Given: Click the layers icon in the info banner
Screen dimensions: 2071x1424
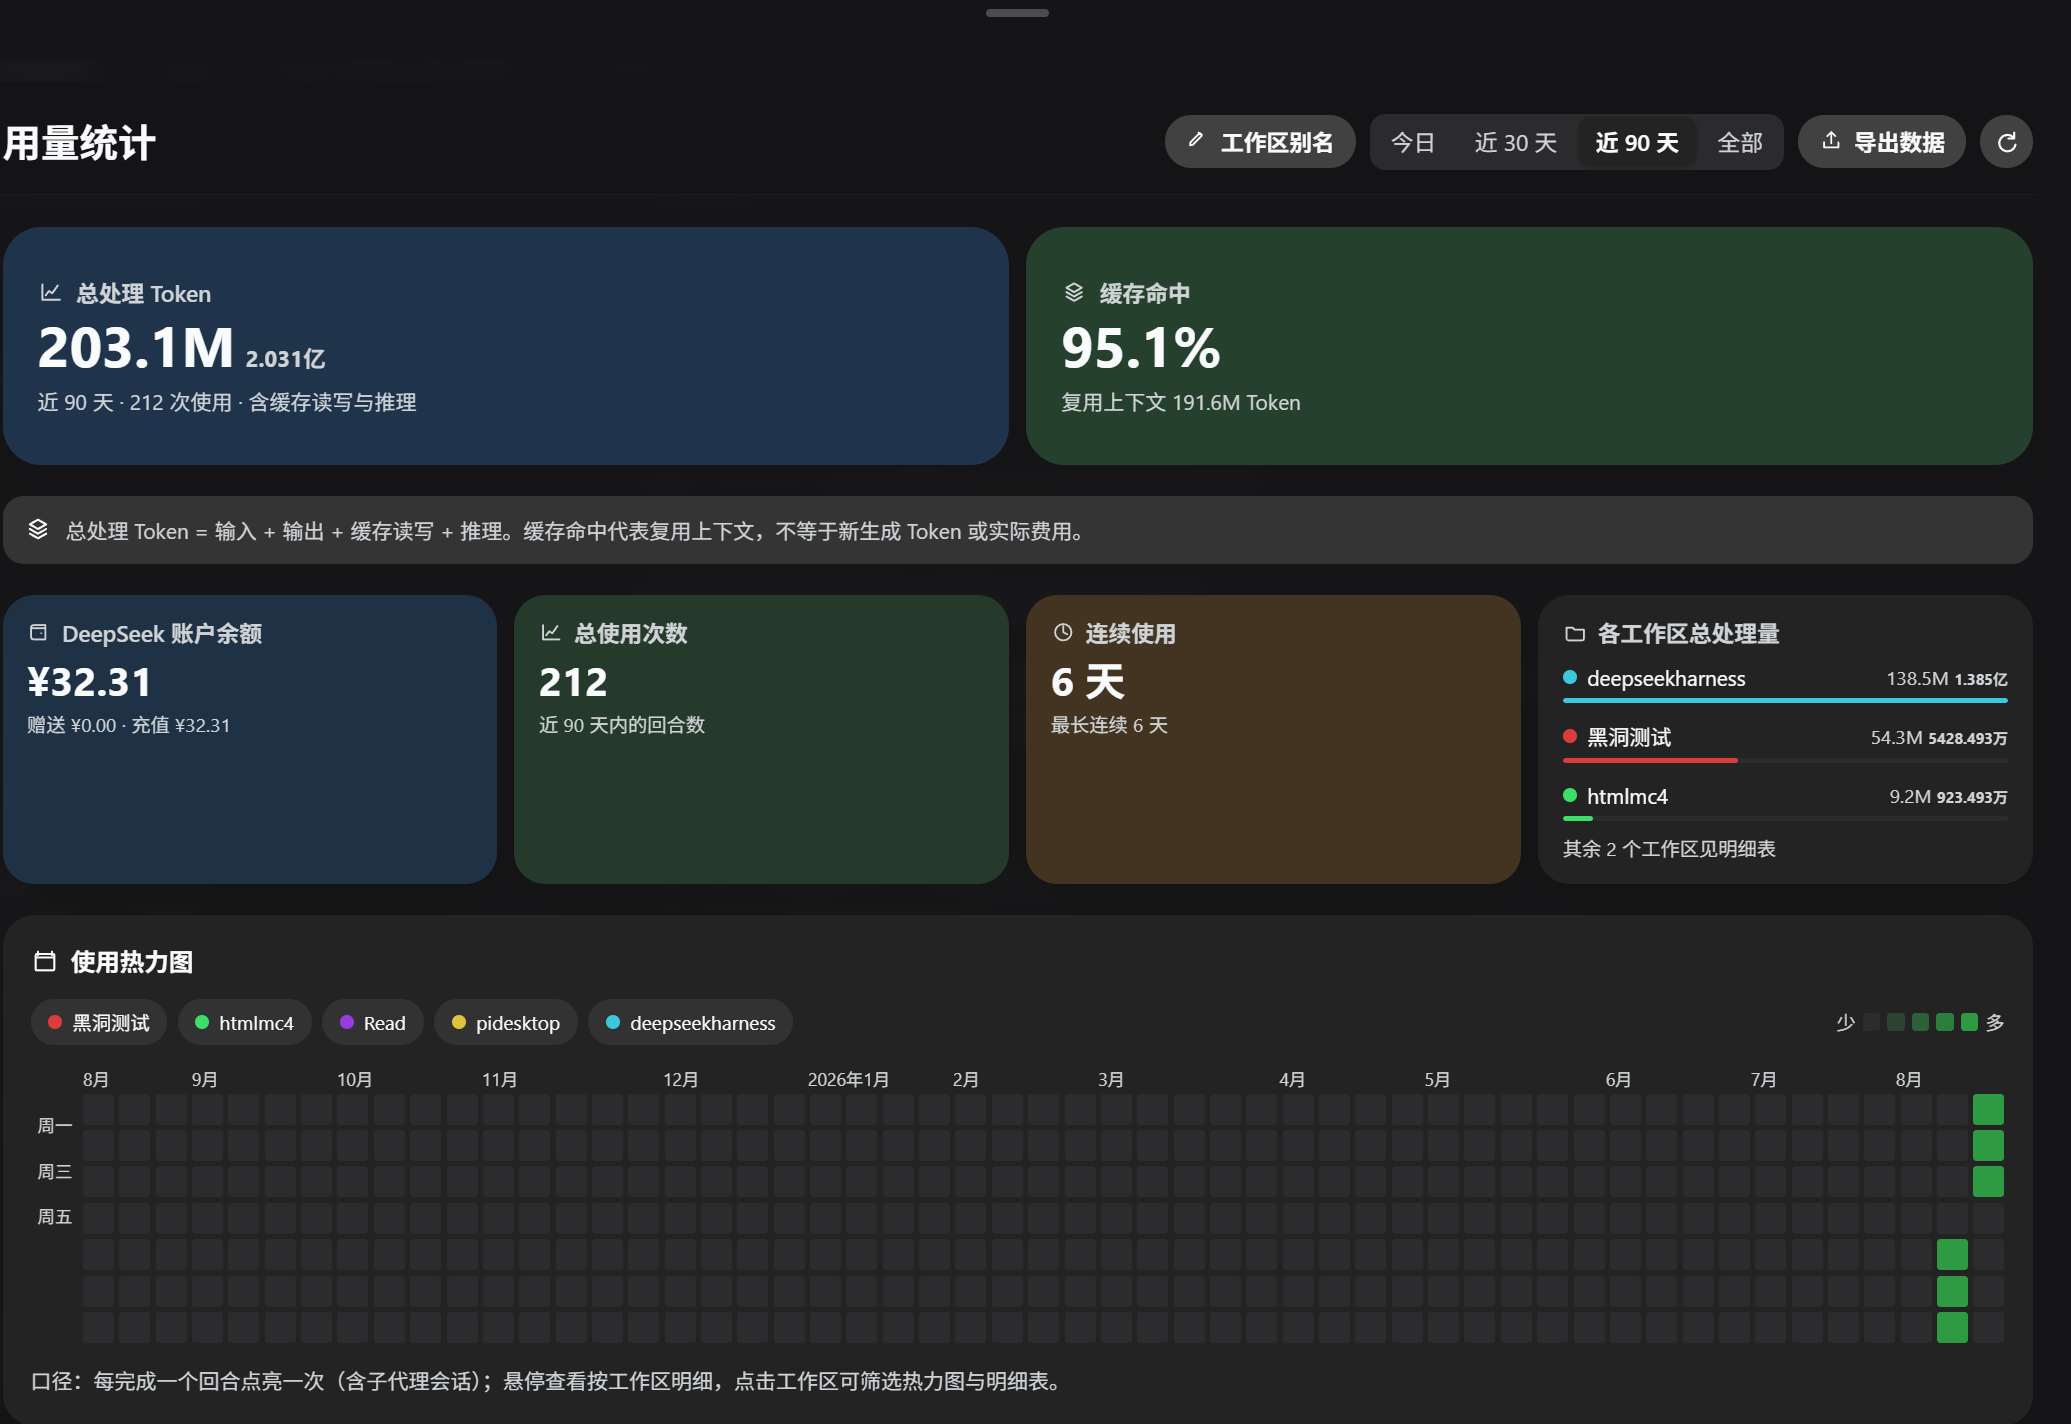Looking at the screenshot, I should tap(38, 529).
